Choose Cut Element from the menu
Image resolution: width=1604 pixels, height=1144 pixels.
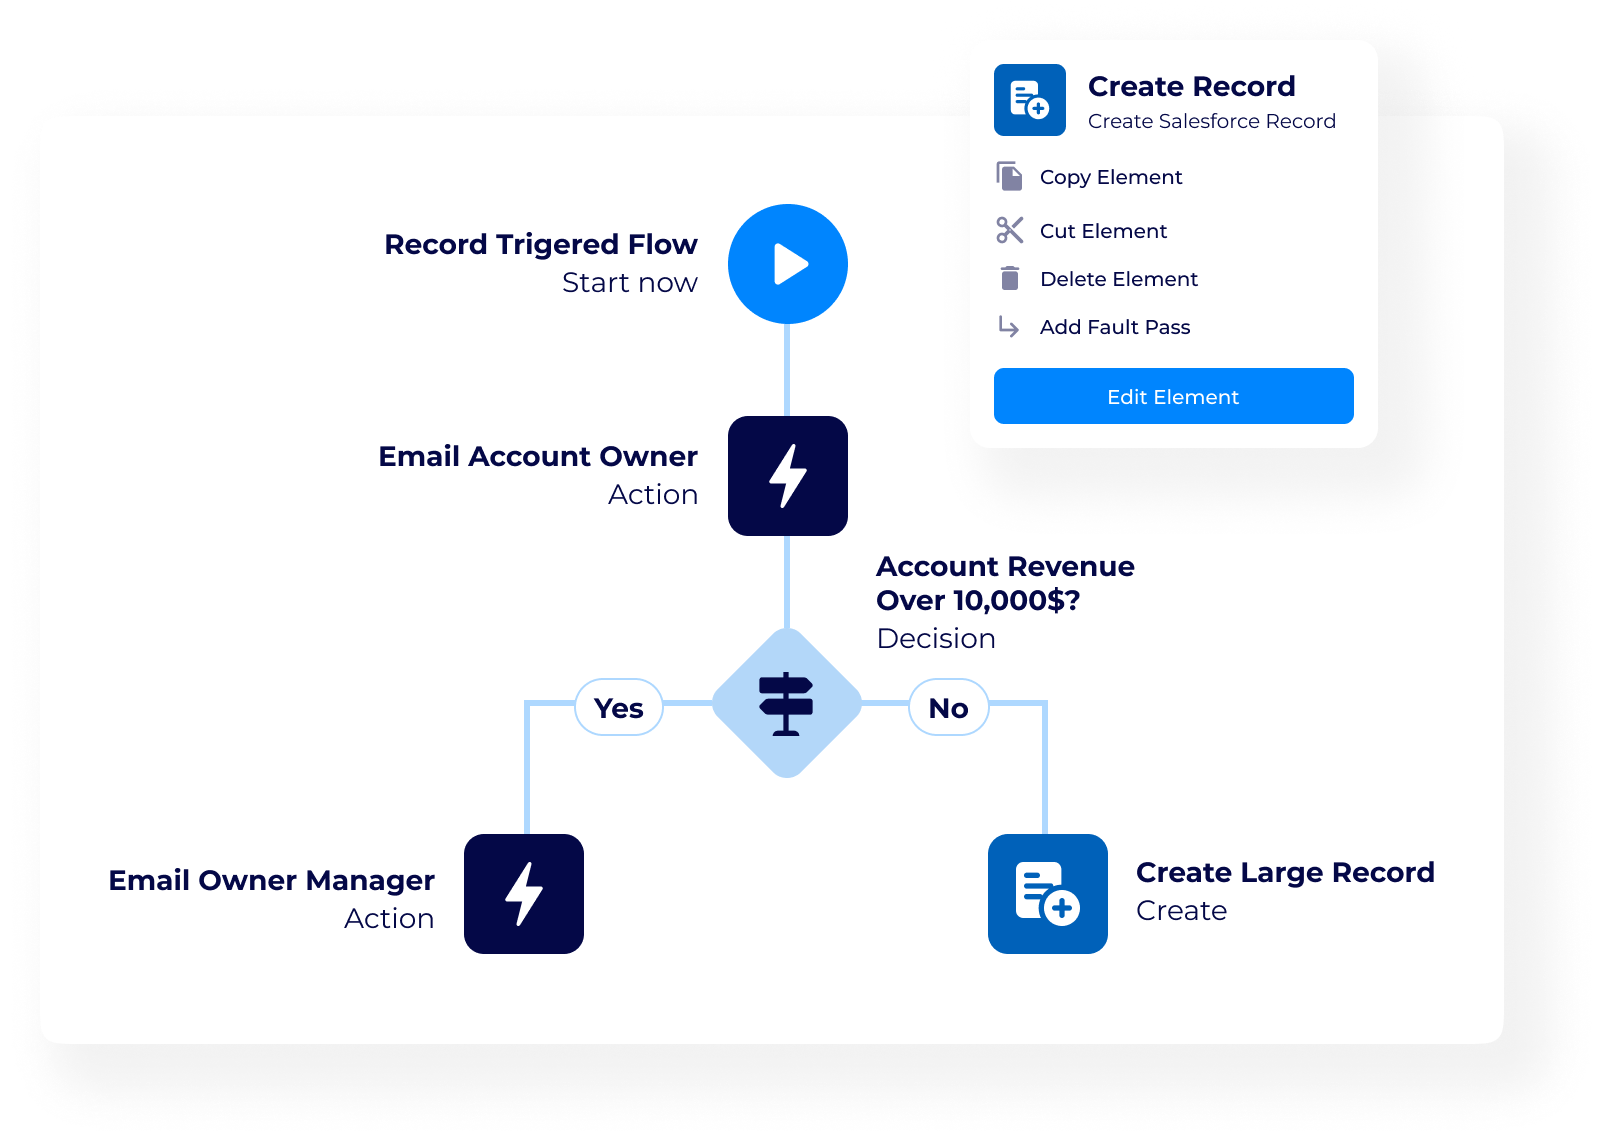[1103, 231]
